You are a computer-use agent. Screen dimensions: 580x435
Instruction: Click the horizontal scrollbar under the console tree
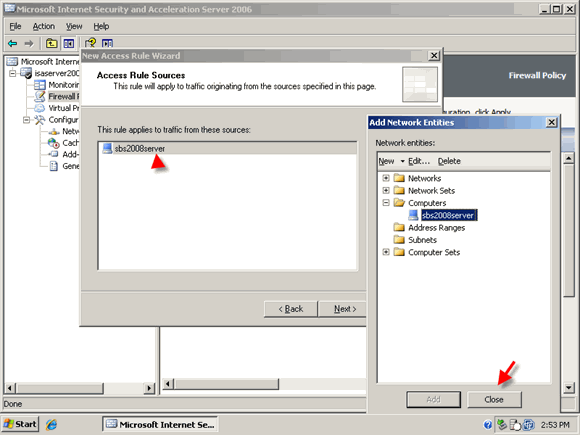[80, 388]
